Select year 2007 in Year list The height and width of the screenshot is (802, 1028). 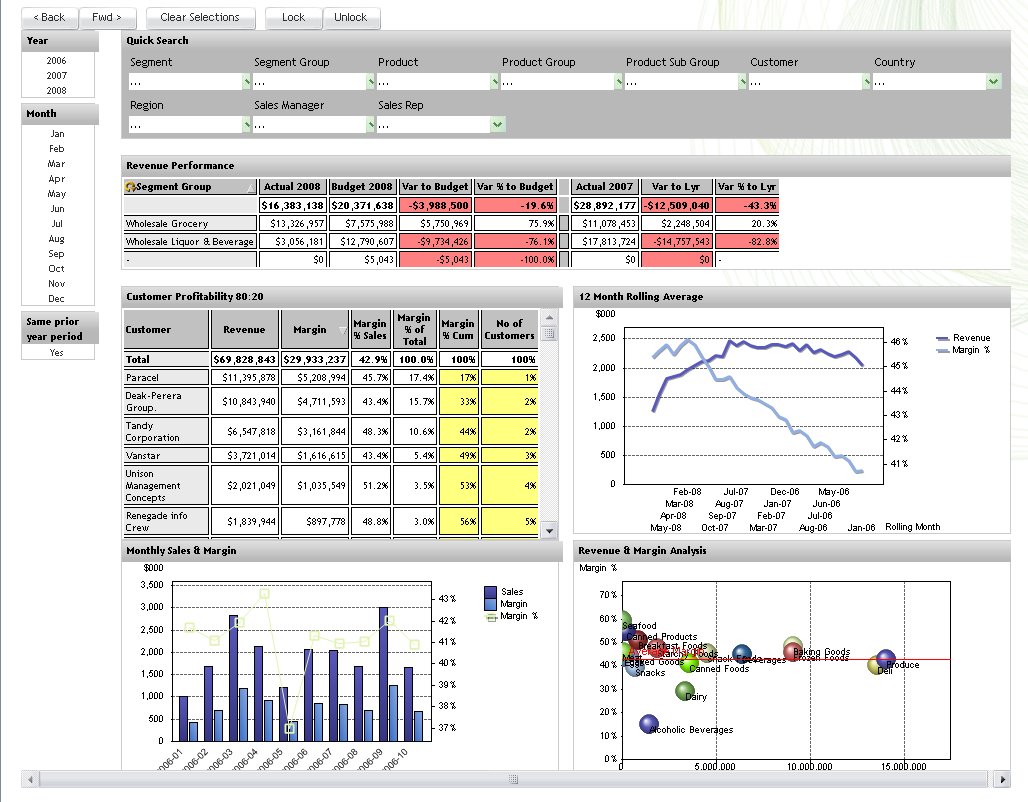pos(57,76)
